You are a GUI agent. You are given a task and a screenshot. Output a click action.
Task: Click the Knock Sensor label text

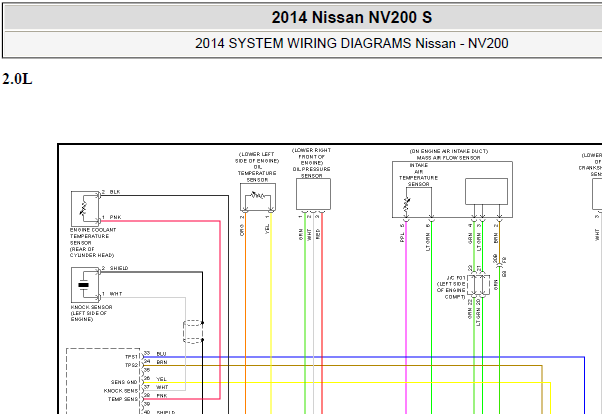(x=91, y=313)
